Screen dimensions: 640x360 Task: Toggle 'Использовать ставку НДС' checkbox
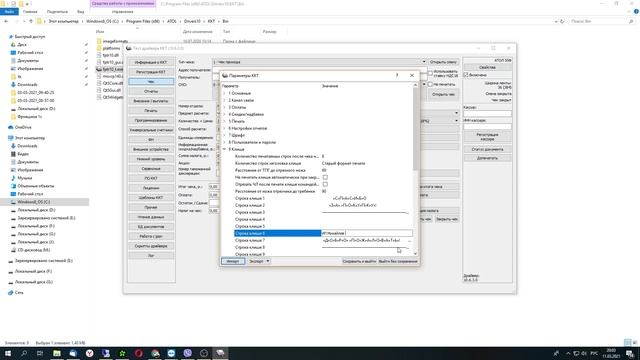click(x=430, y=73)
